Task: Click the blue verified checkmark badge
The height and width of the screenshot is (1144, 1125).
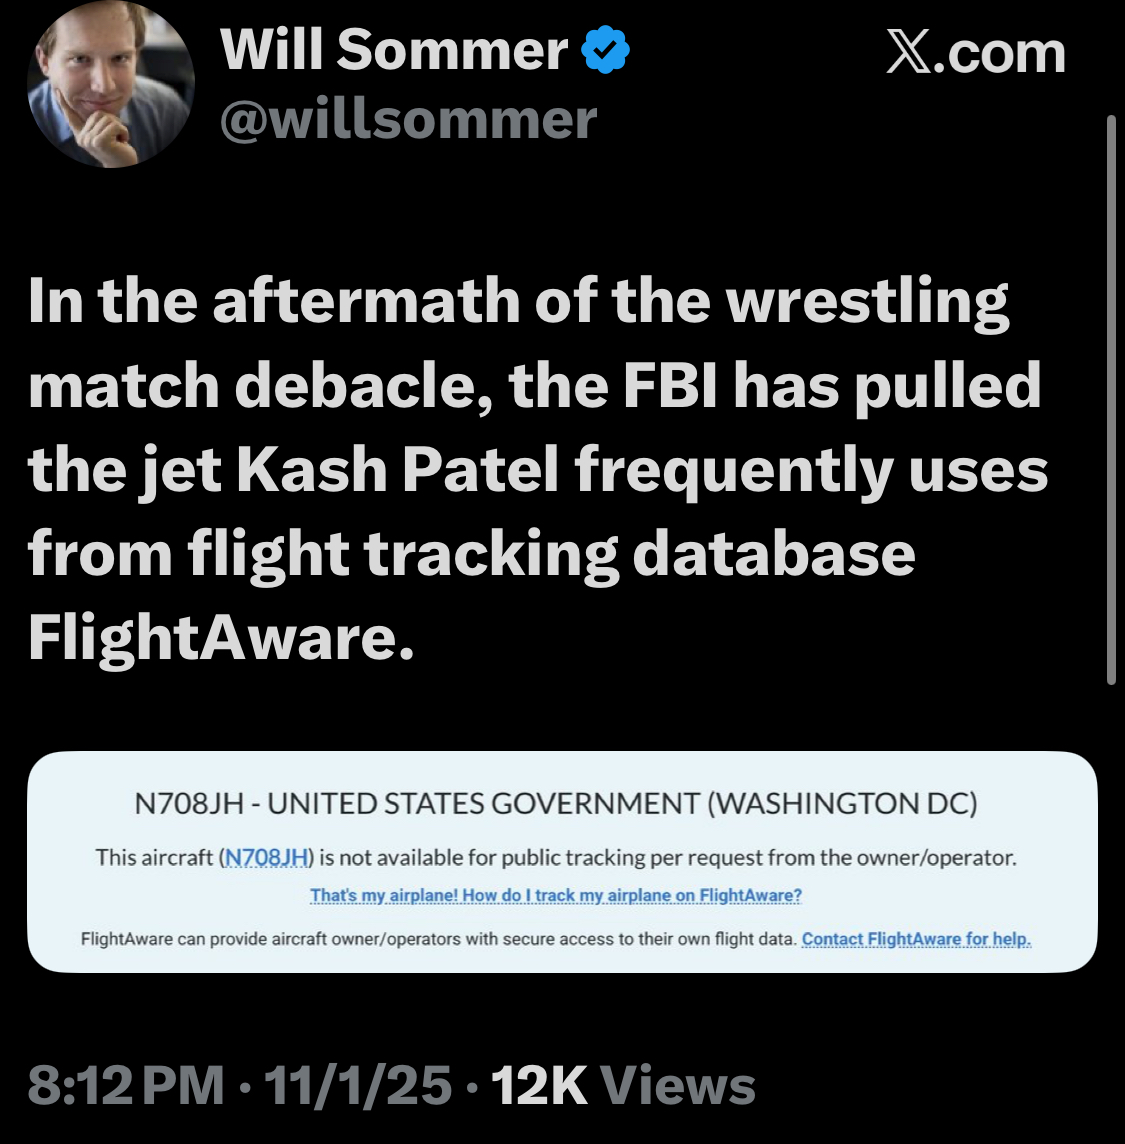Action: 606,51
